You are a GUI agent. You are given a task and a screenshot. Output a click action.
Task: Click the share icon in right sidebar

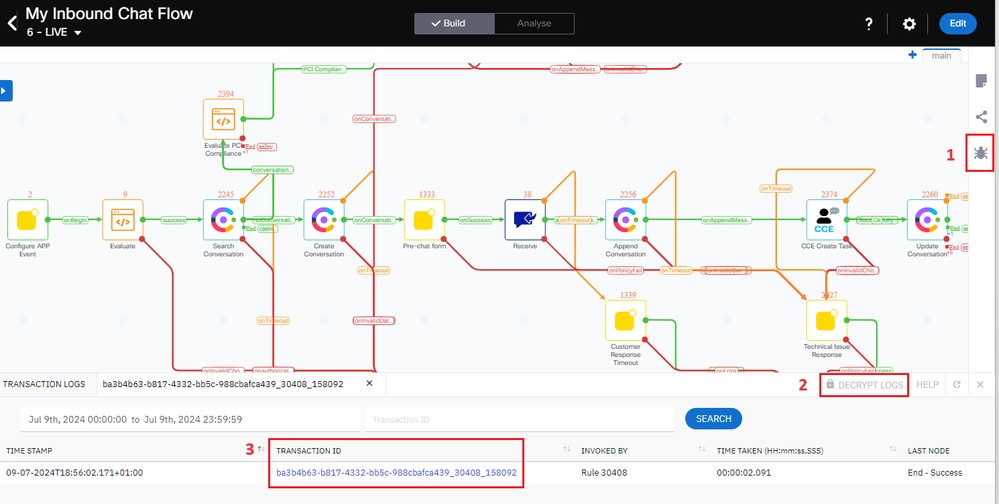click(x=981, y=117)
